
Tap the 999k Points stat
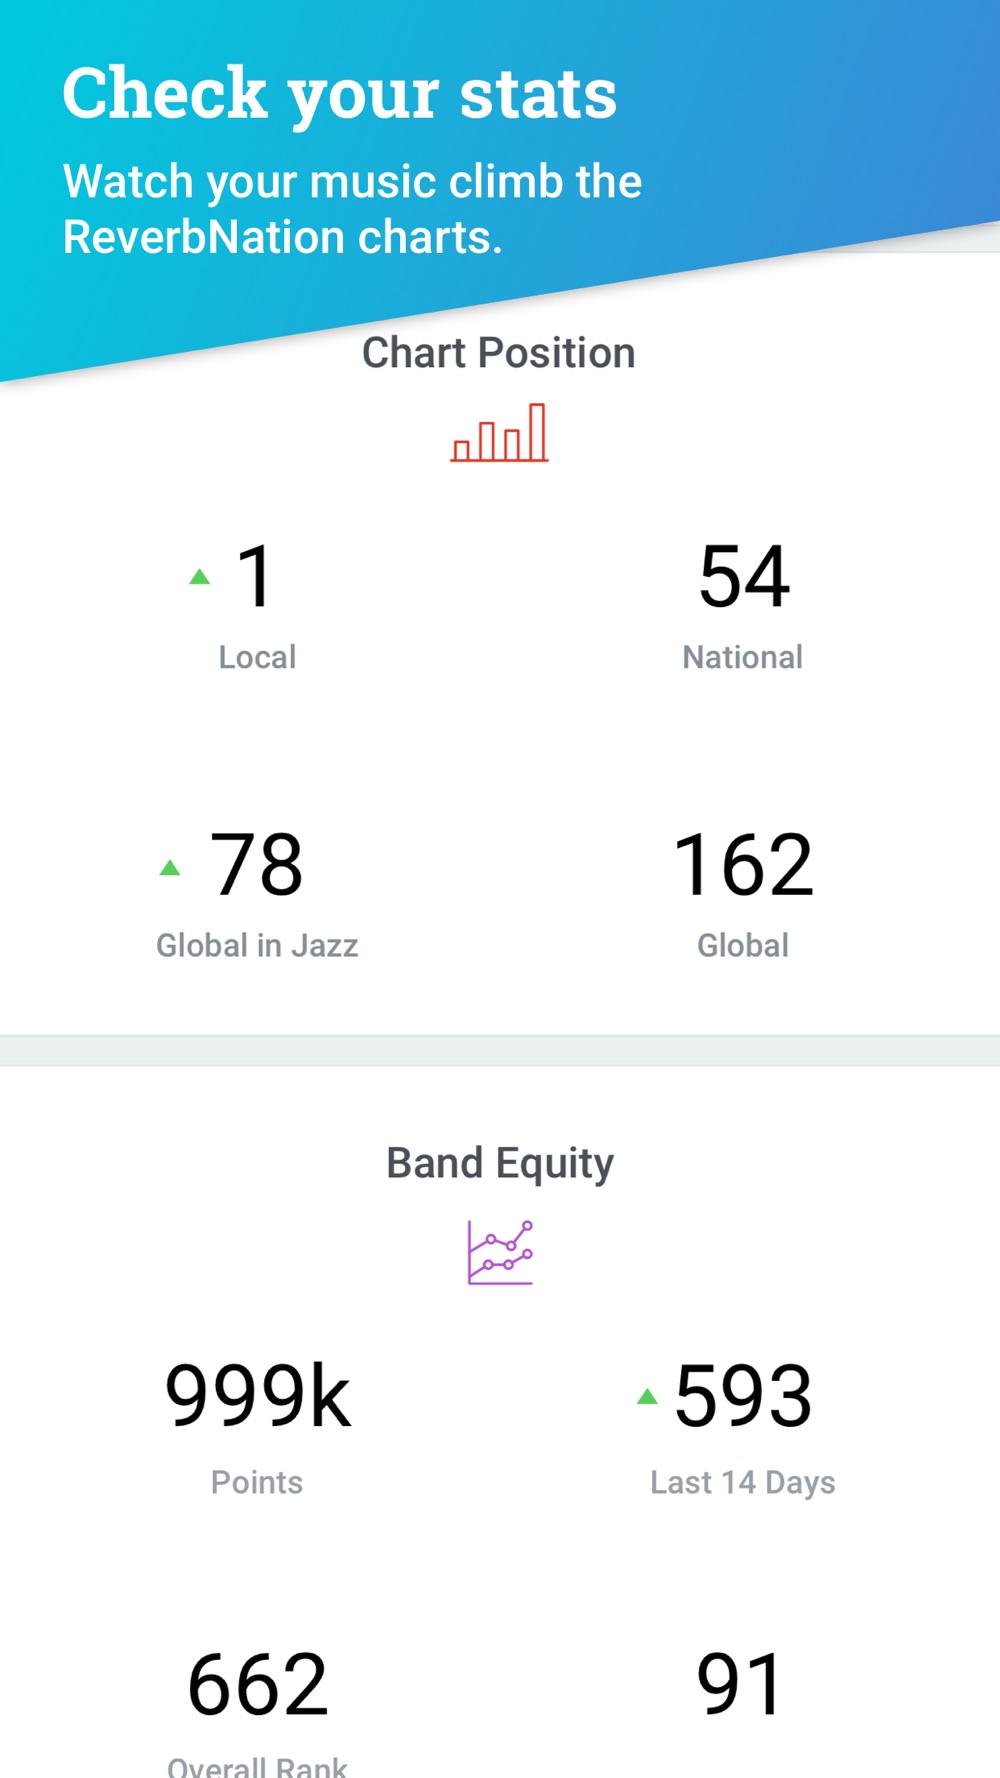[258, 1396]
